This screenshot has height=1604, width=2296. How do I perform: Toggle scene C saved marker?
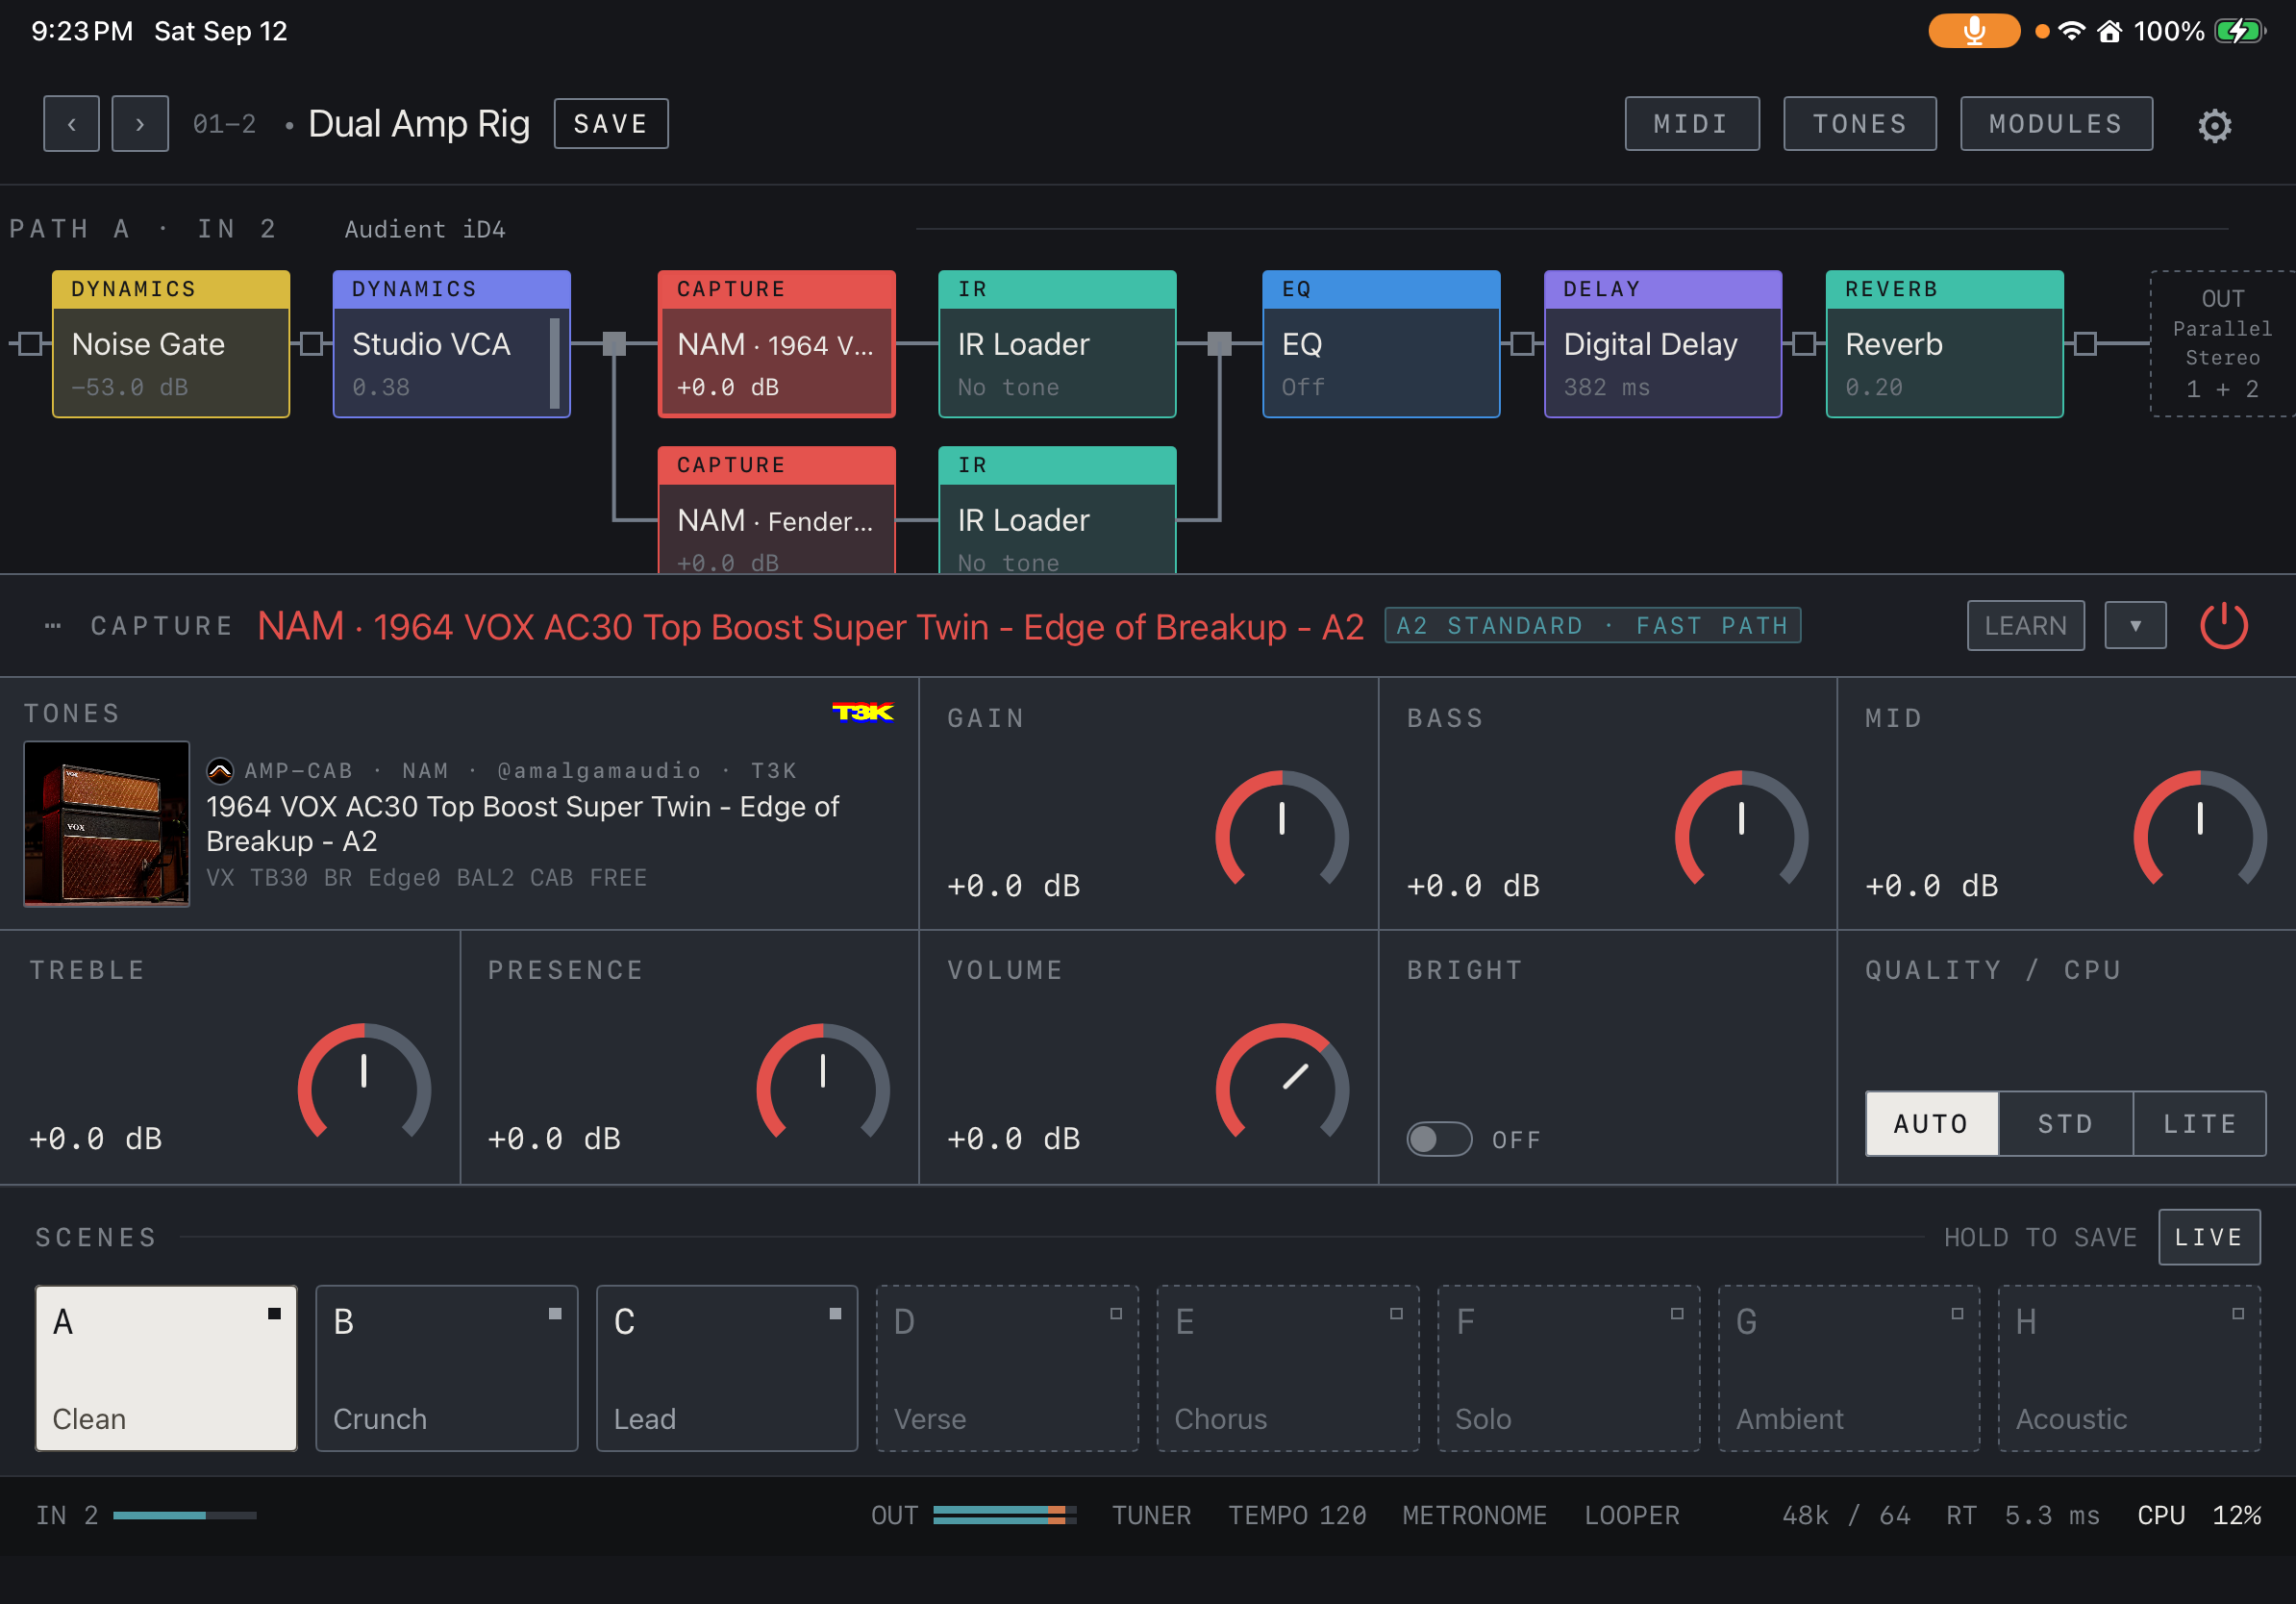point(835,1314)
